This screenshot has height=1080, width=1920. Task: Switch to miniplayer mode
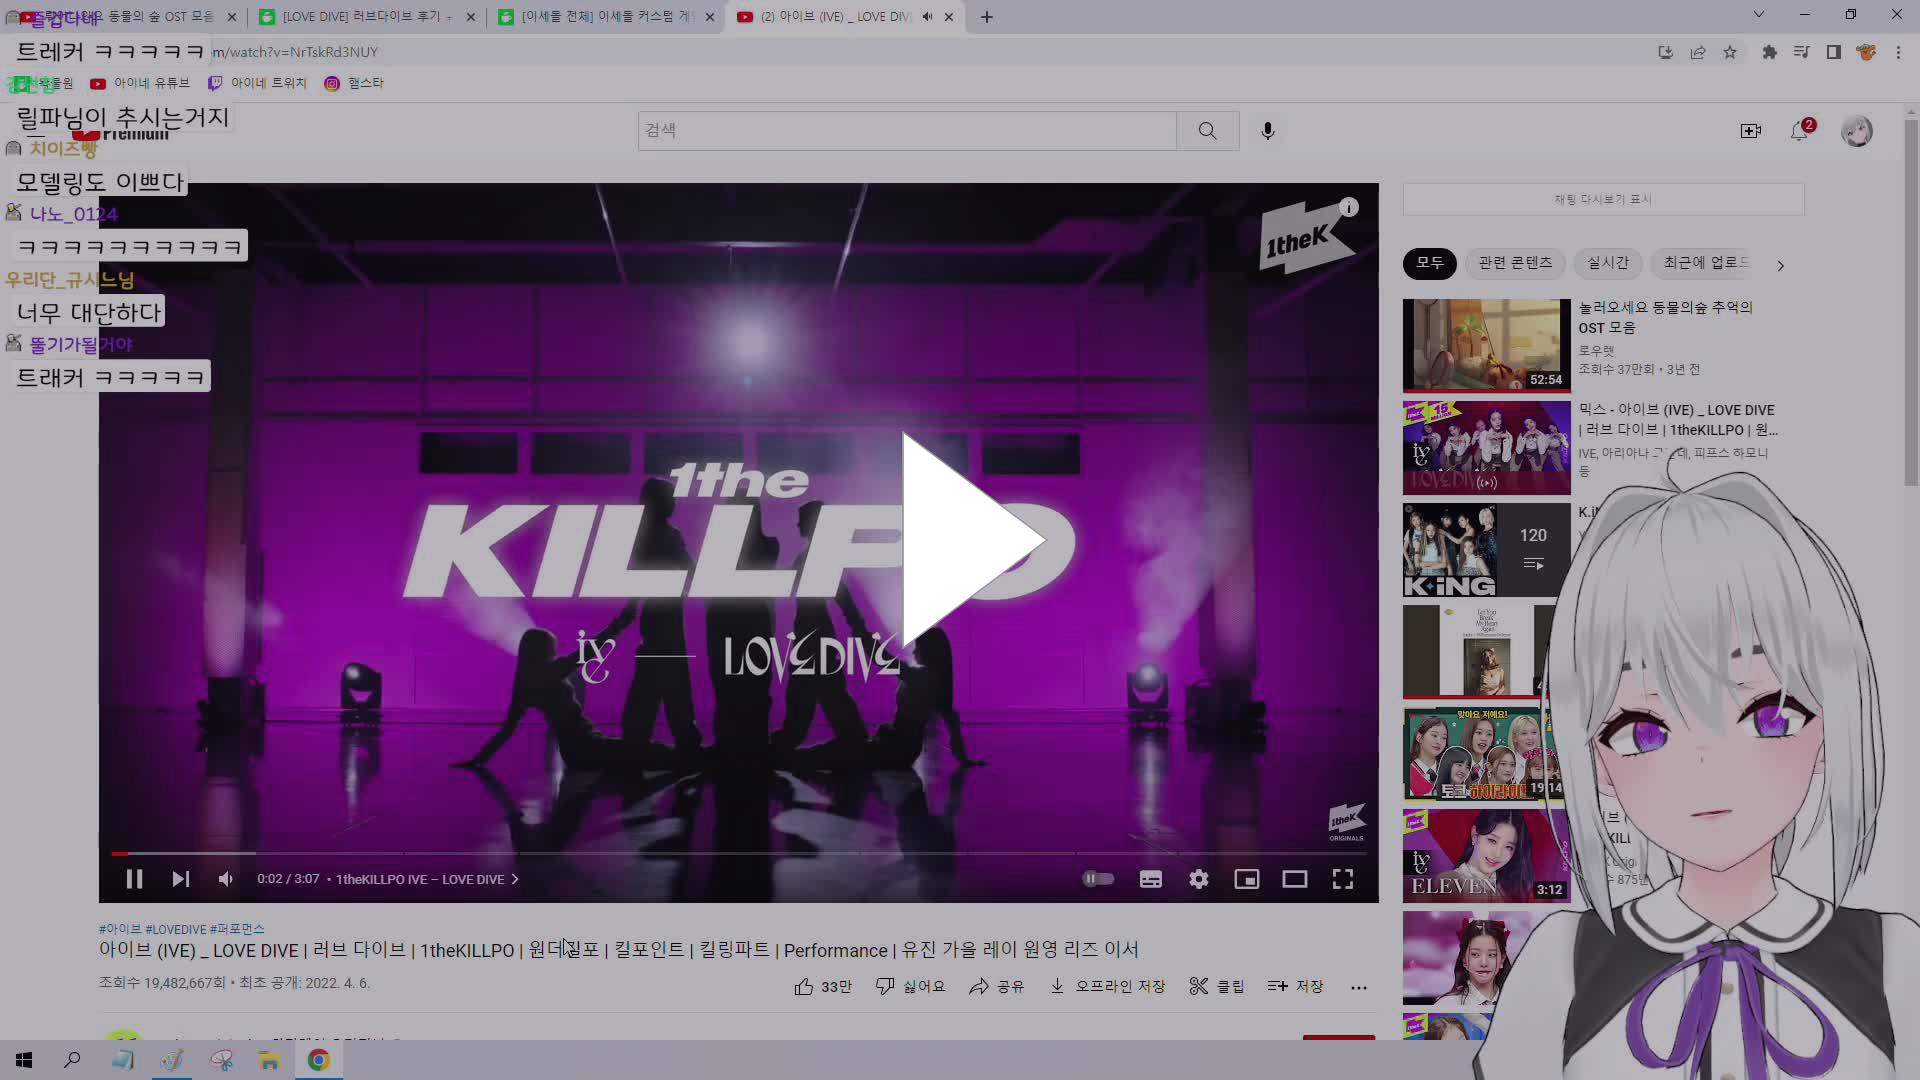click(1247, 879)
